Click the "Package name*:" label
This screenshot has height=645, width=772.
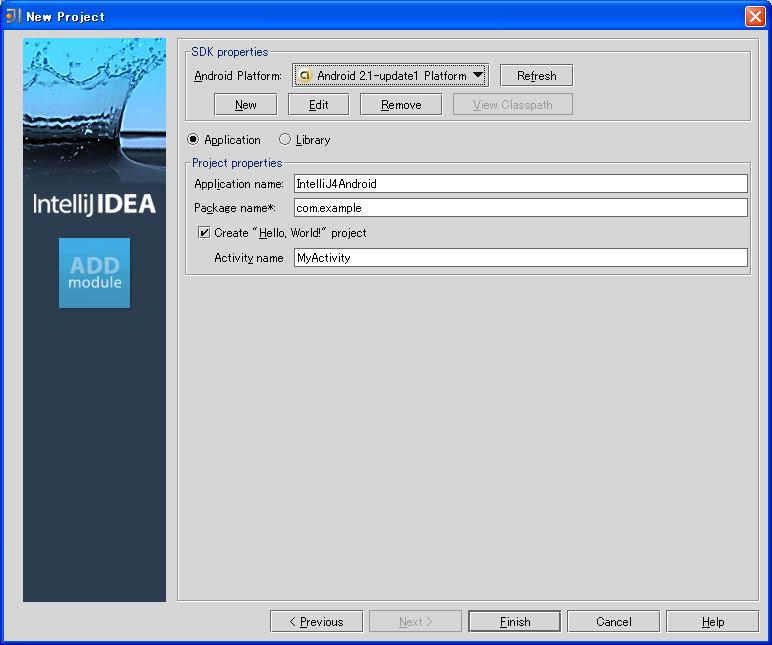pos(234,208)
